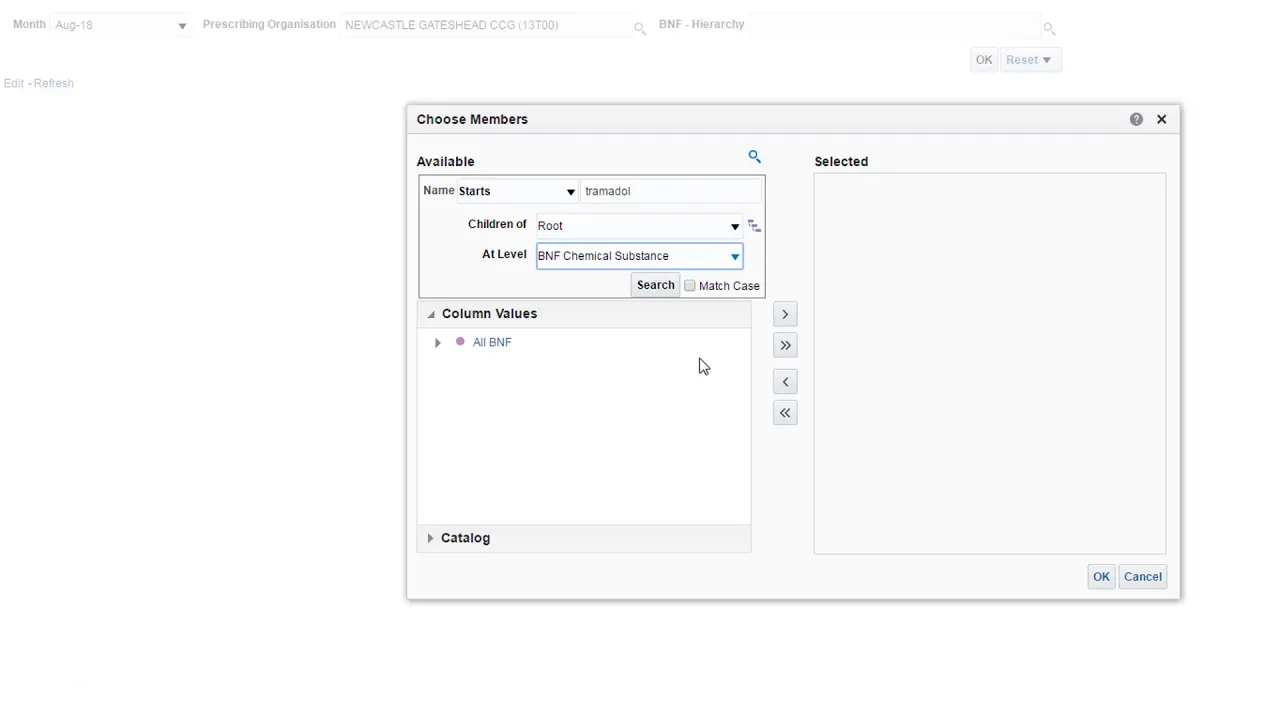Click the Refresh link

[x=54, y=83]
